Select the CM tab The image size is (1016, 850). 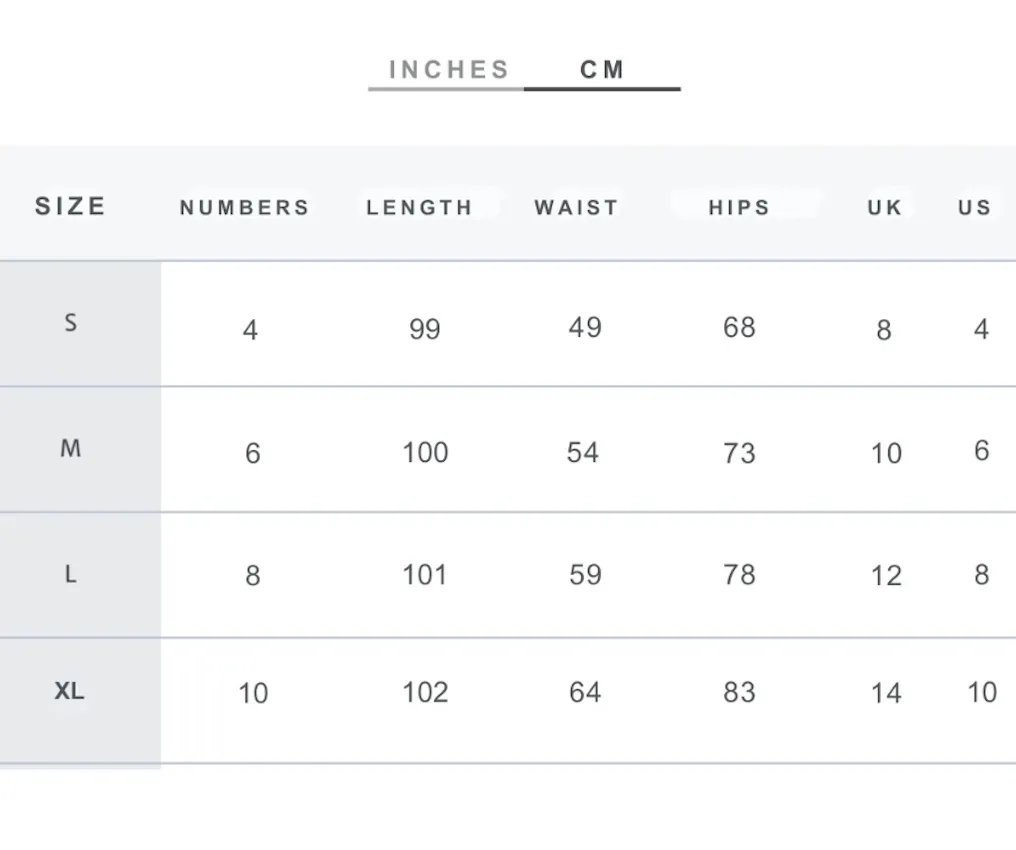point(602,70)
